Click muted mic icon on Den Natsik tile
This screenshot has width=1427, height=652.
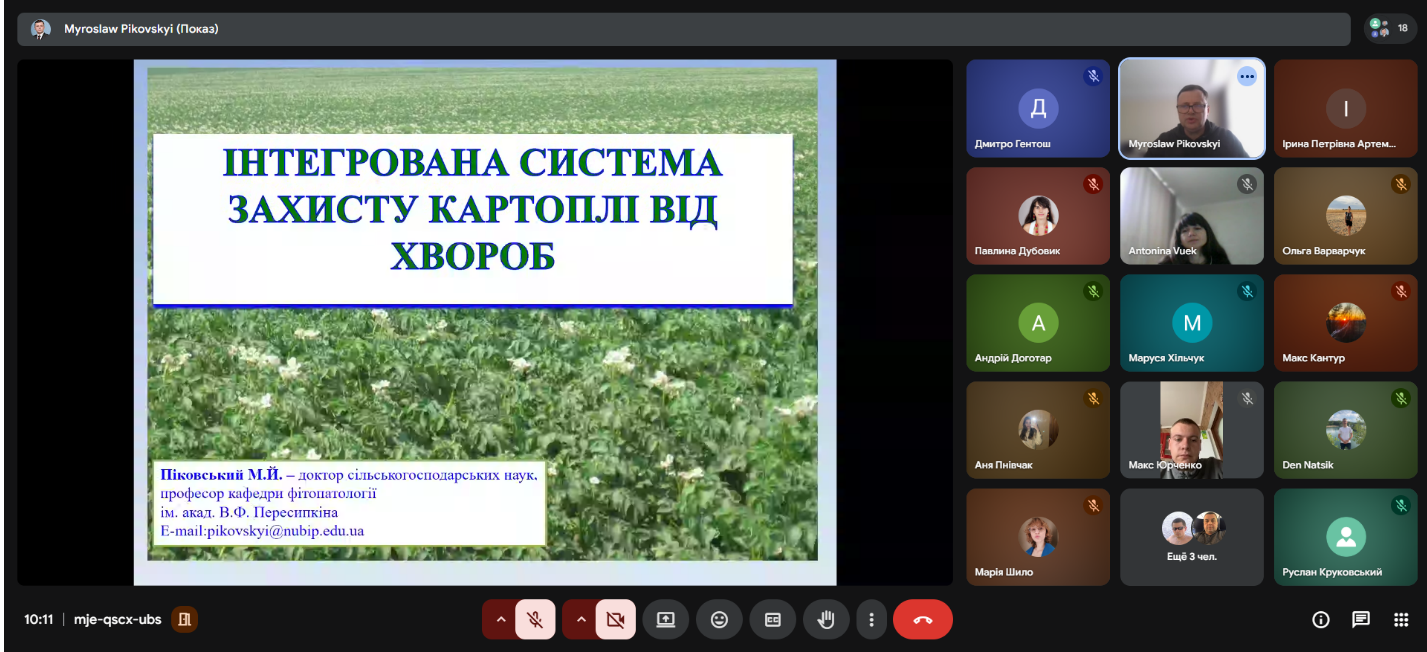1401,398
